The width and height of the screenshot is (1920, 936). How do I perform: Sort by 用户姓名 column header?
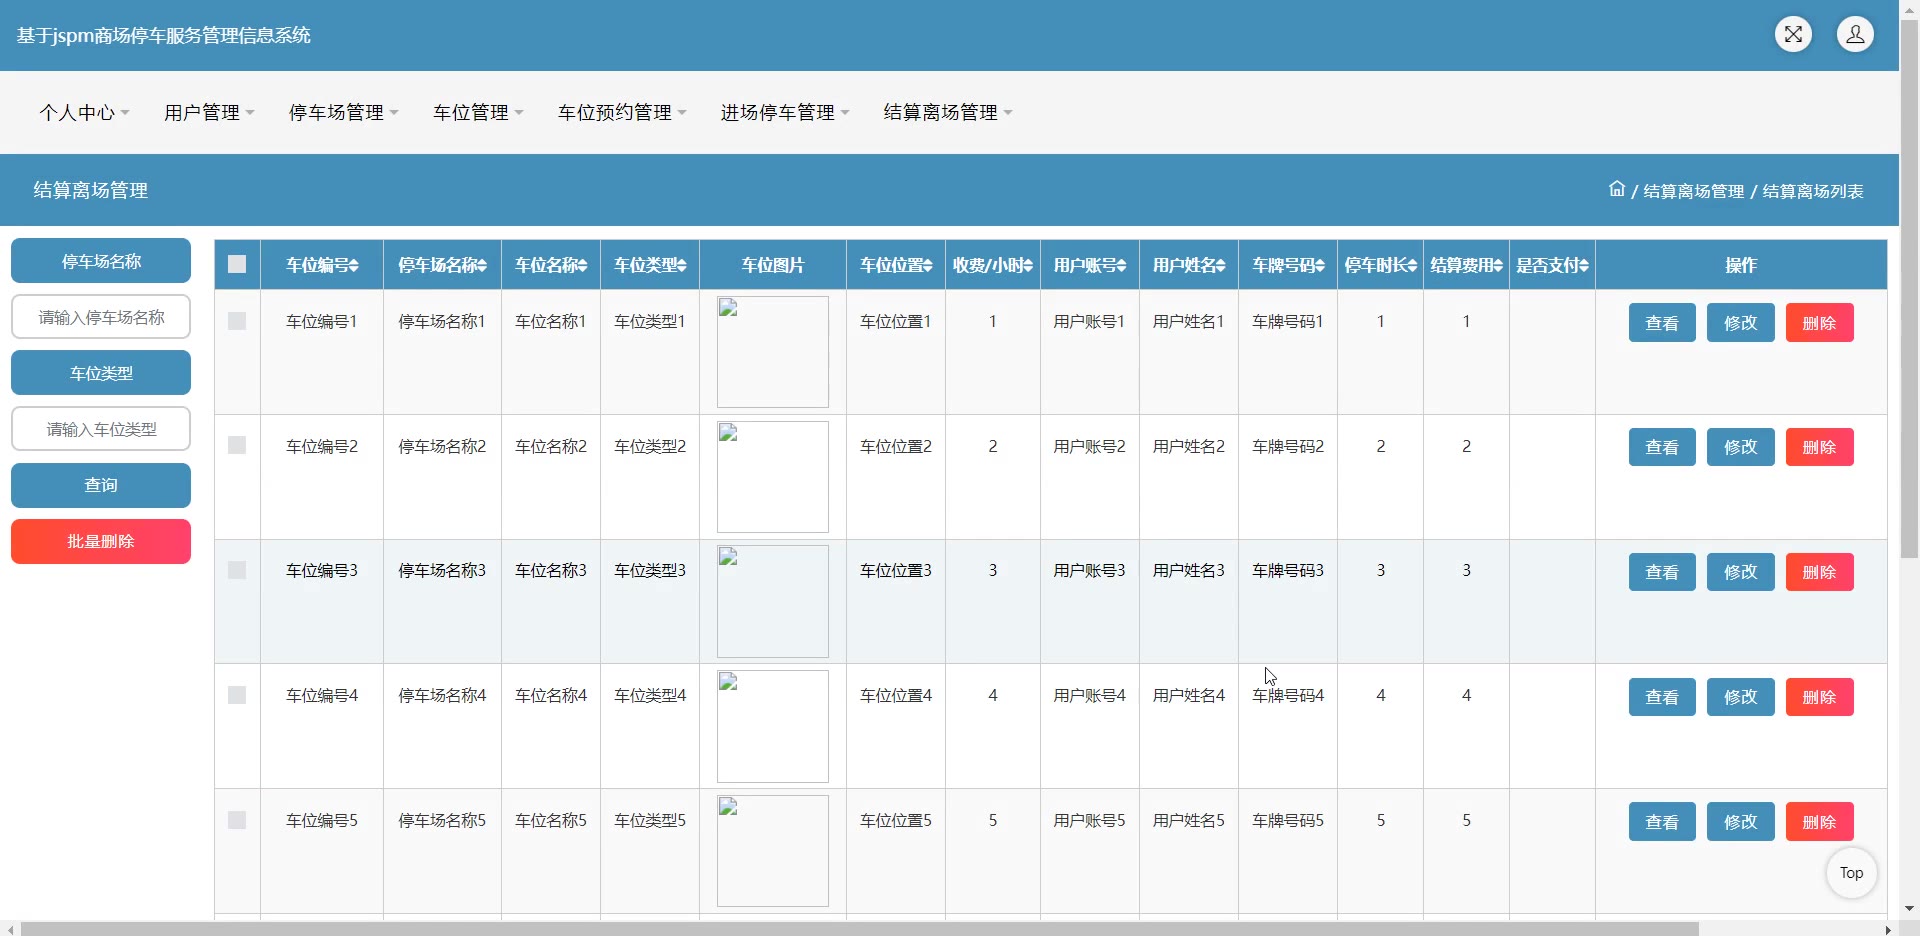[1189, 265]
